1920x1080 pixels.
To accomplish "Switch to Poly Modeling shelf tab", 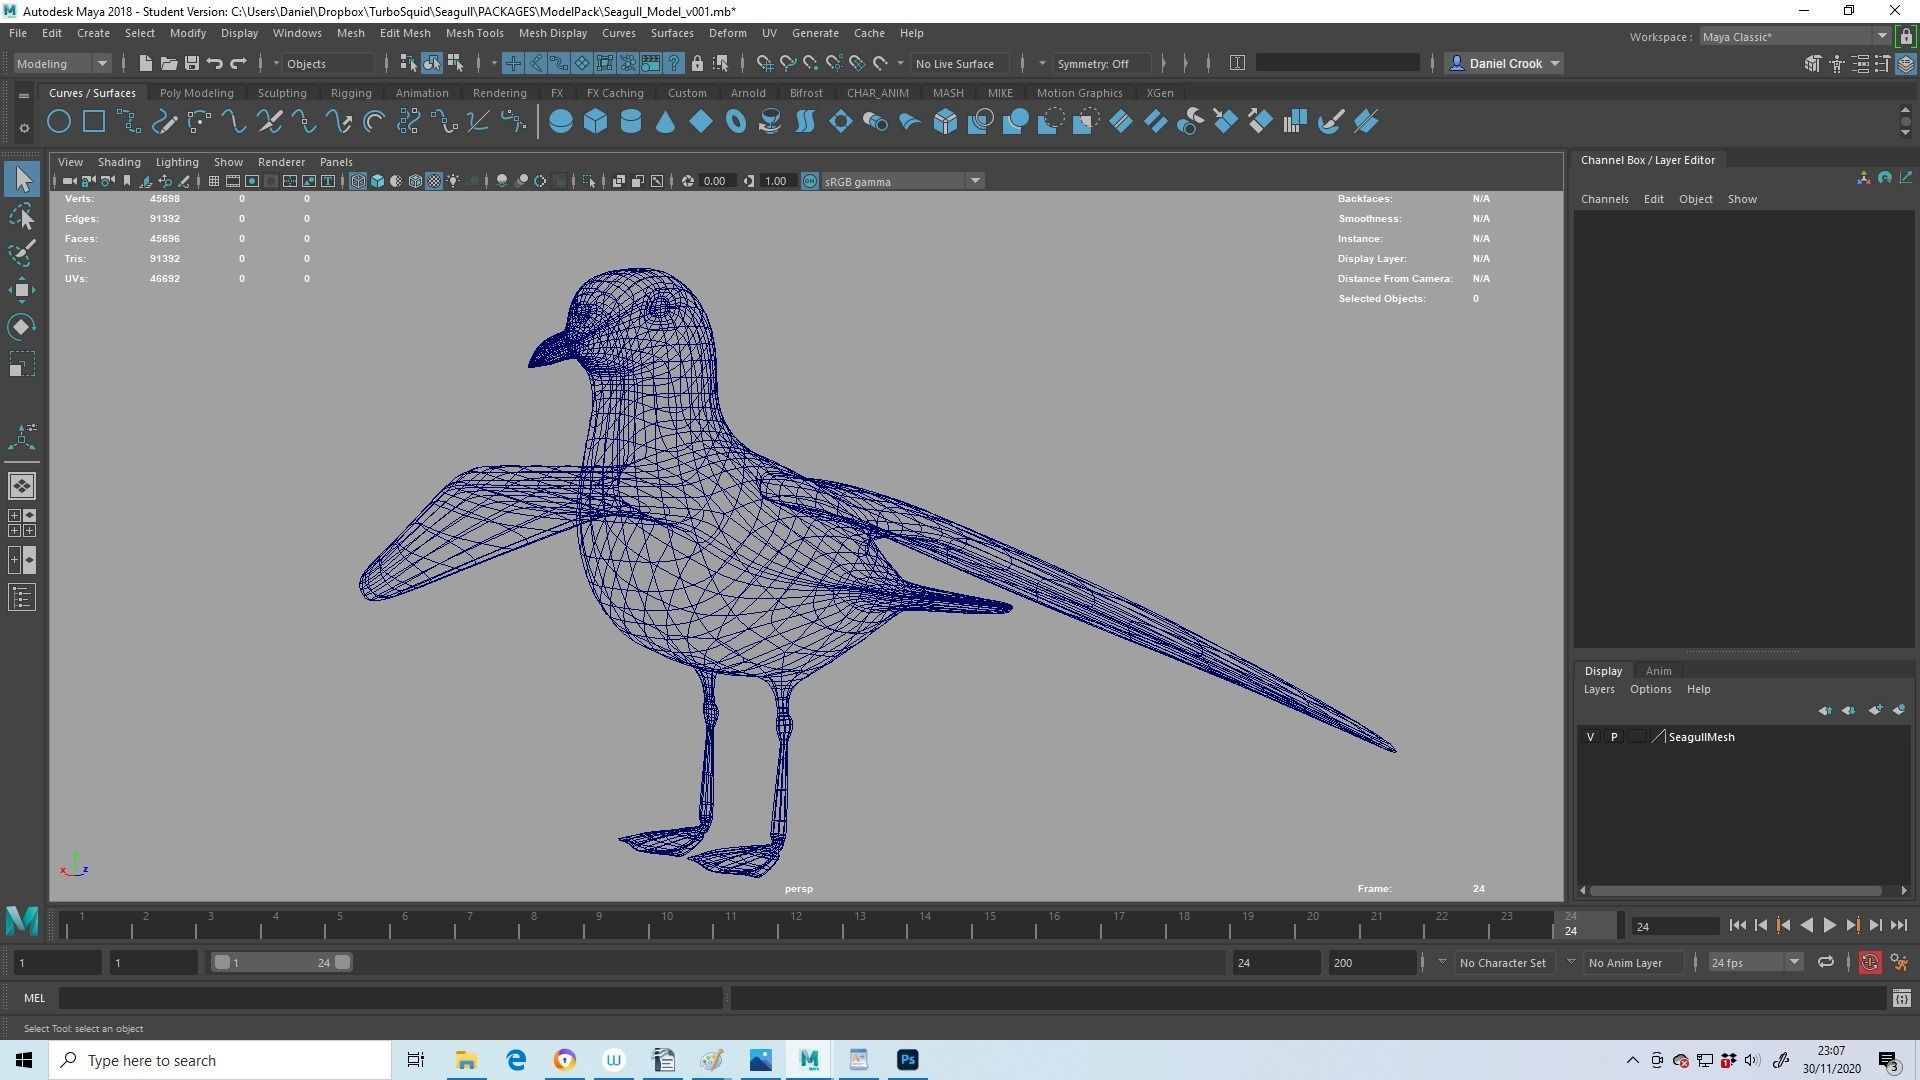I will coord(196,93).
